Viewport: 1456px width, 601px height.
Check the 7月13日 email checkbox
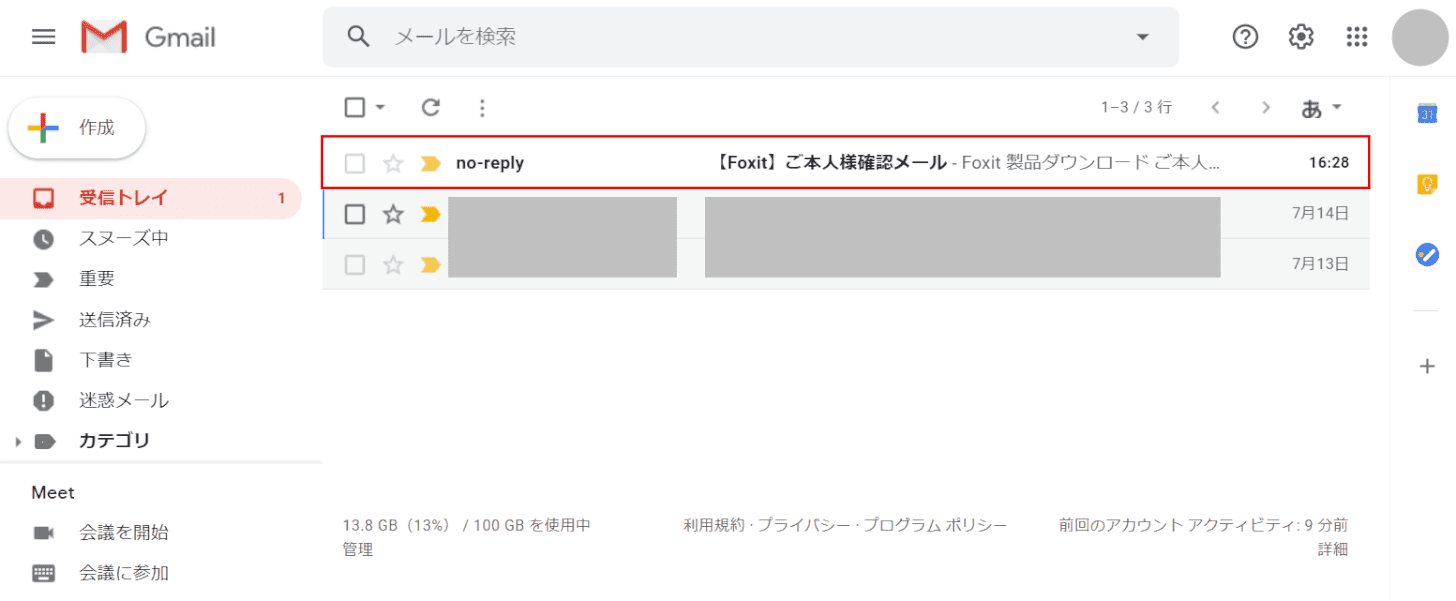(x=355, y=265)
